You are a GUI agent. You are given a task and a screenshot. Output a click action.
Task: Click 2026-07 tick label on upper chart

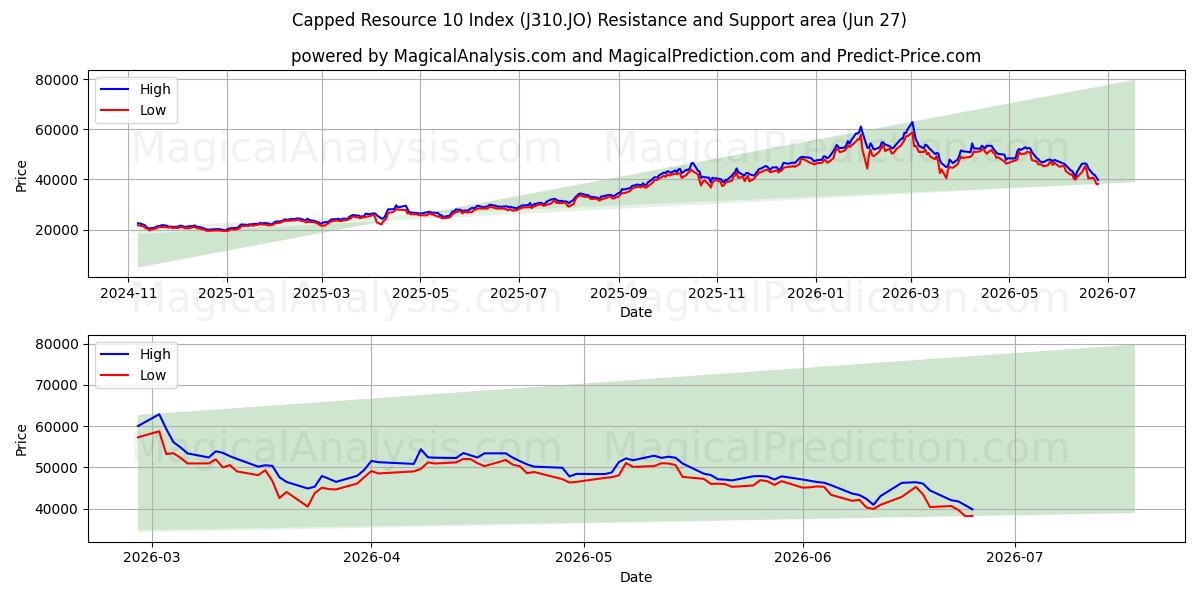pyautogui.click(x=1106, y=294)
